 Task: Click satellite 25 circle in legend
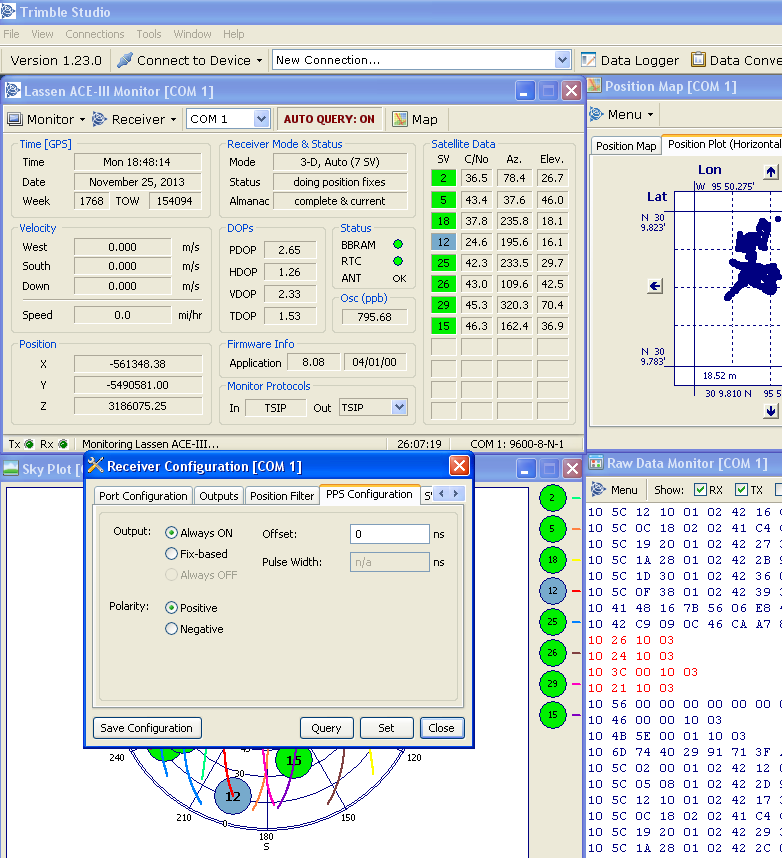click(x=553, y=622)
